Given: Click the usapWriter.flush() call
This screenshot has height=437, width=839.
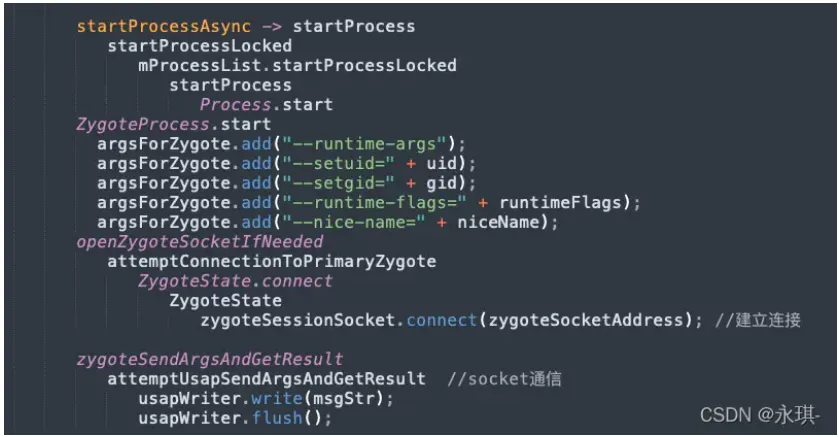Looking at the screenshot, I should pyautogui.click(x=235, y=418).
